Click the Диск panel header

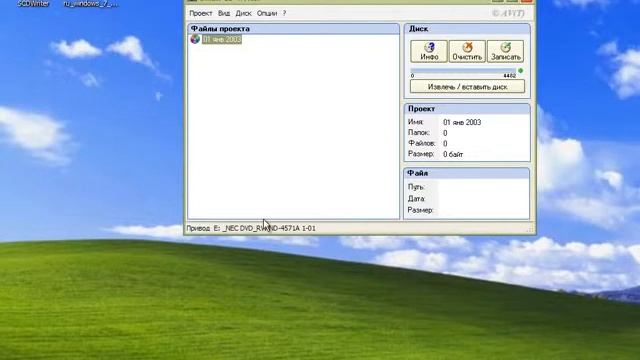click(467, 29)
